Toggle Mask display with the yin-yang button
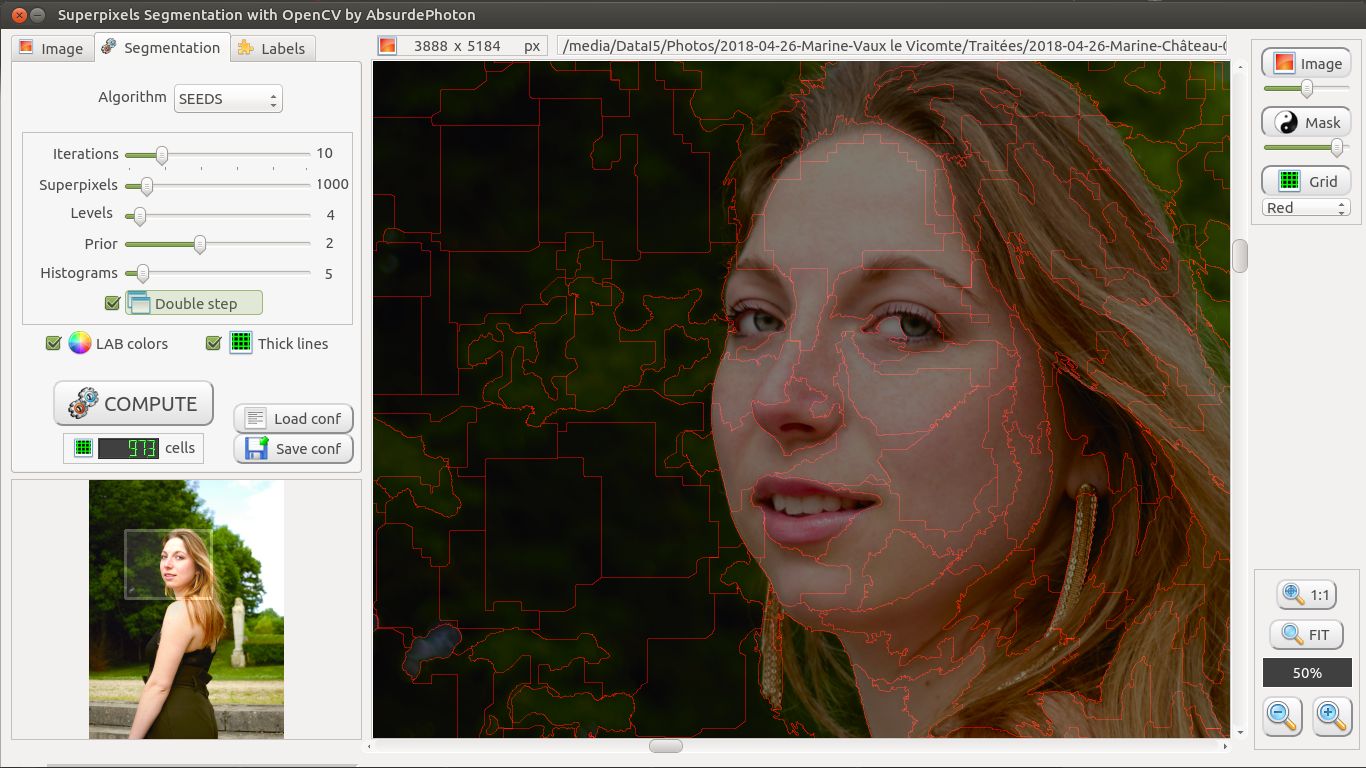1366x768 pixels. pos(1306,123)
